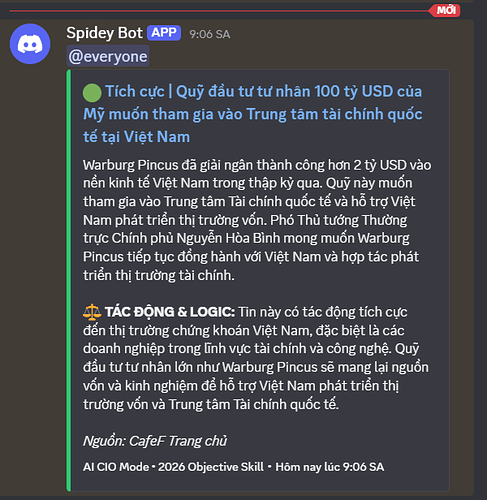Click the green circle emoji in the embed title
487x500 pixels.
point(92,92)
